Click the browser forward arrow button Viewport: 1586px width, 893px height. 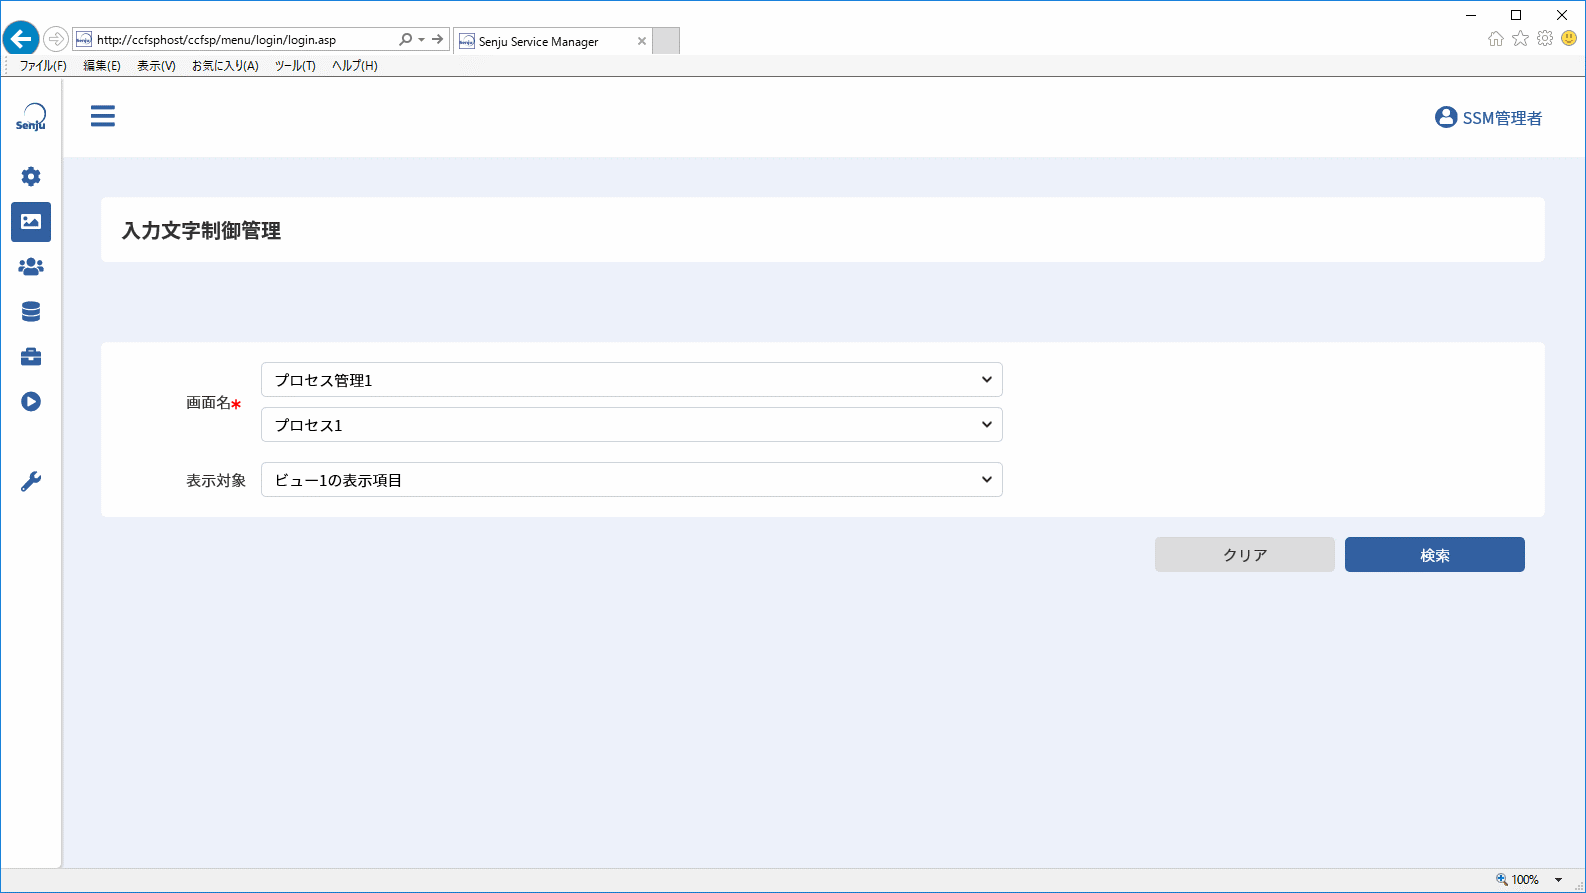pos(56,39)
